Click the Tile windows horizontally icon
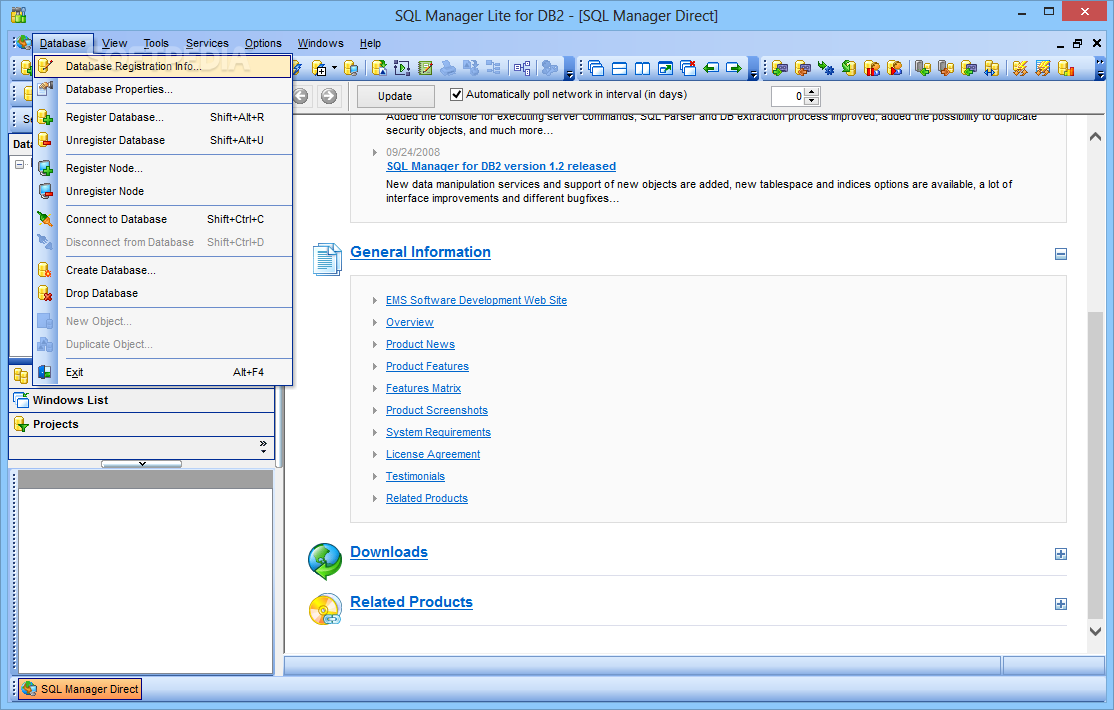This screenshot has height=710, width=1114. click(620, 68)
